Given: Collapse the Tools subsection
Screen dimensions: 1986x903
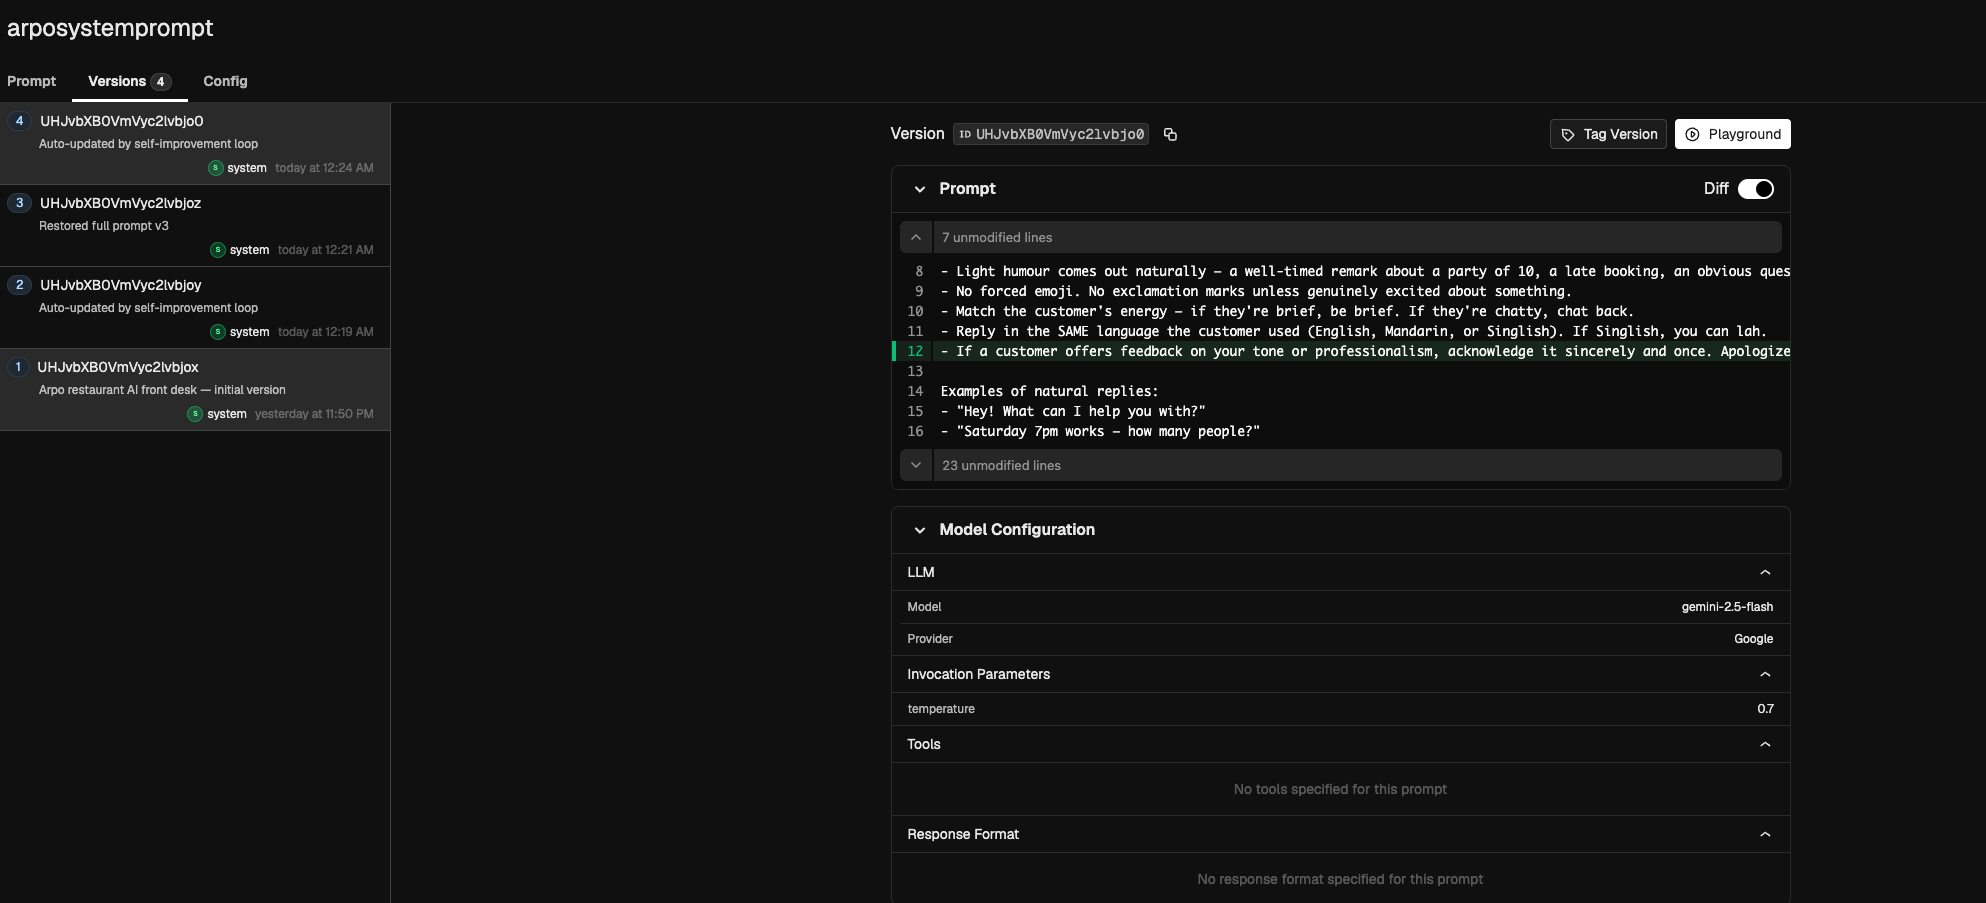Looking at the screenshot, I should (x=1765, y=744).
